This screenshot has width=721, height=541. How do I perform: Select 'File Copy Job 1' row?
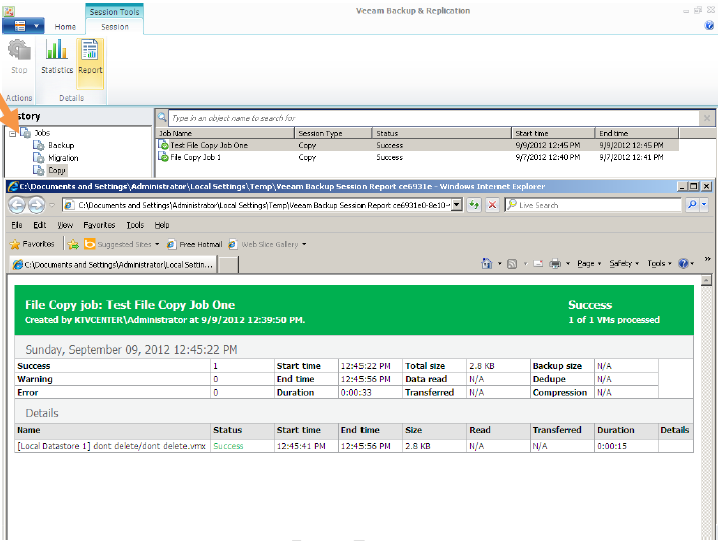(x=418, y=157)
